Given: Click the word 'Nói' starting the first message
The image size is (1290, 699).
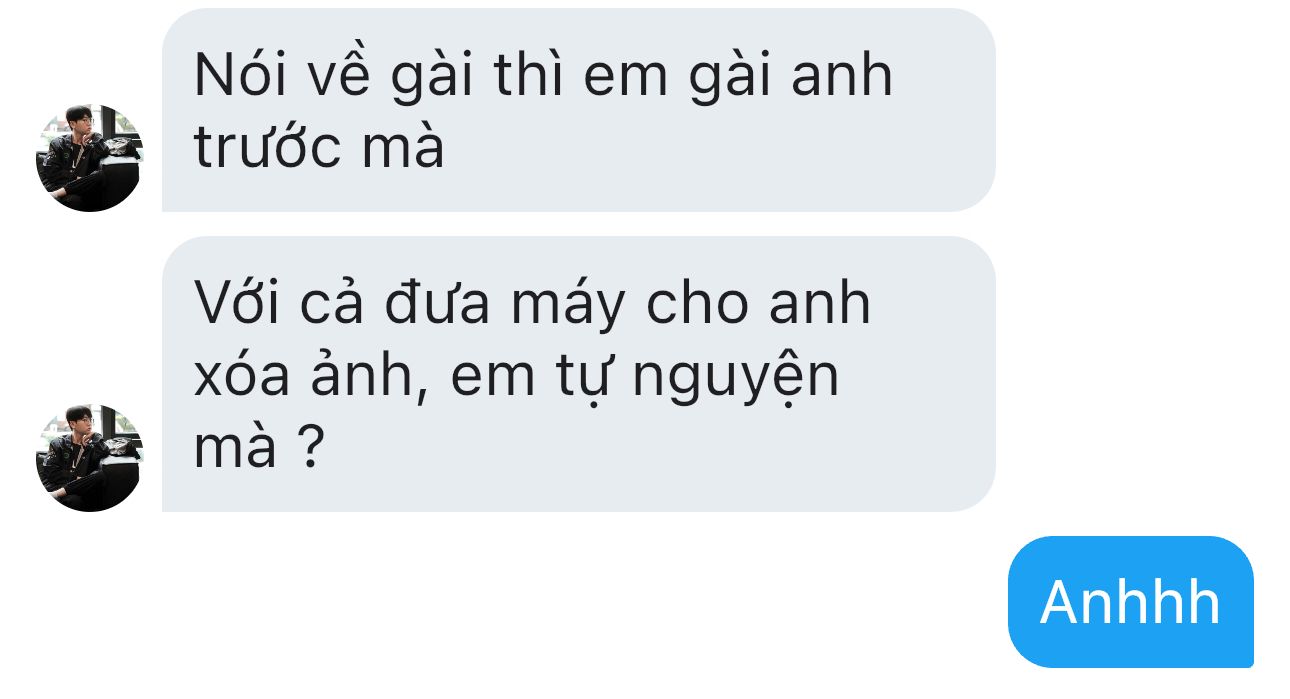Looking at the screenshot, I should (x=236, y=75).
